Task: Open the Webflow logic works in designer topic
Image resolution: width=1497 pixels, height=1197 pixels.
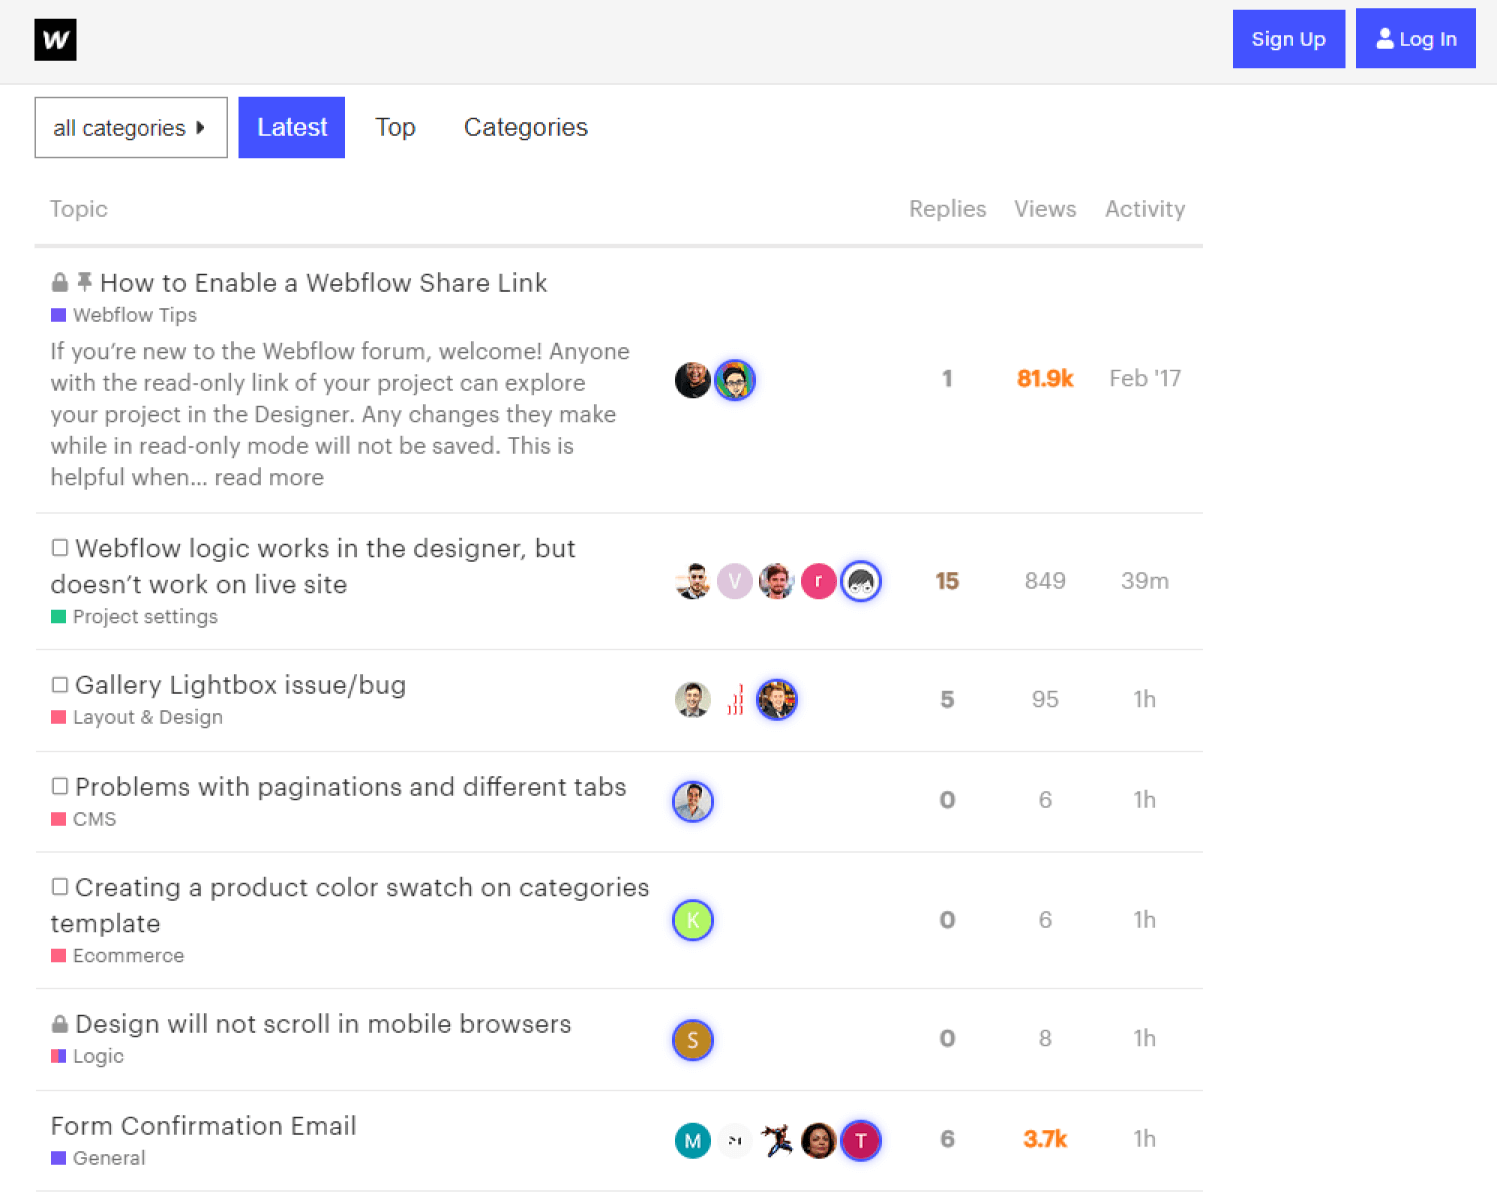Action: tap(313, 566)
